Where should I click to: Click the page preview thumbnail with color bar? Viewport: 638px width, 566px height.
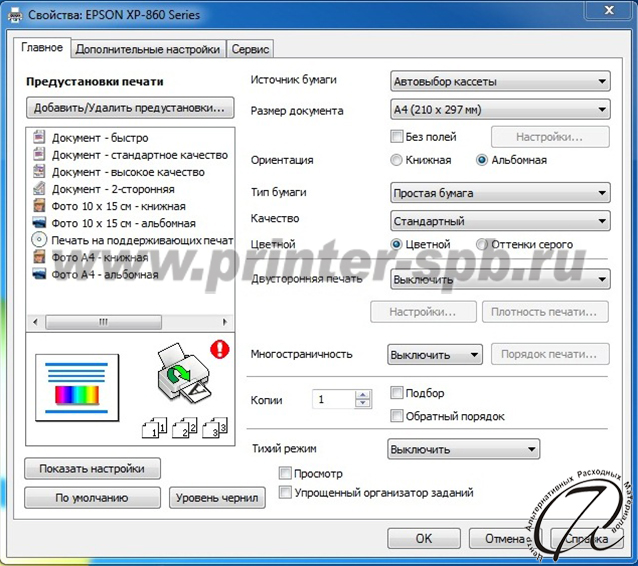(77, 388)
